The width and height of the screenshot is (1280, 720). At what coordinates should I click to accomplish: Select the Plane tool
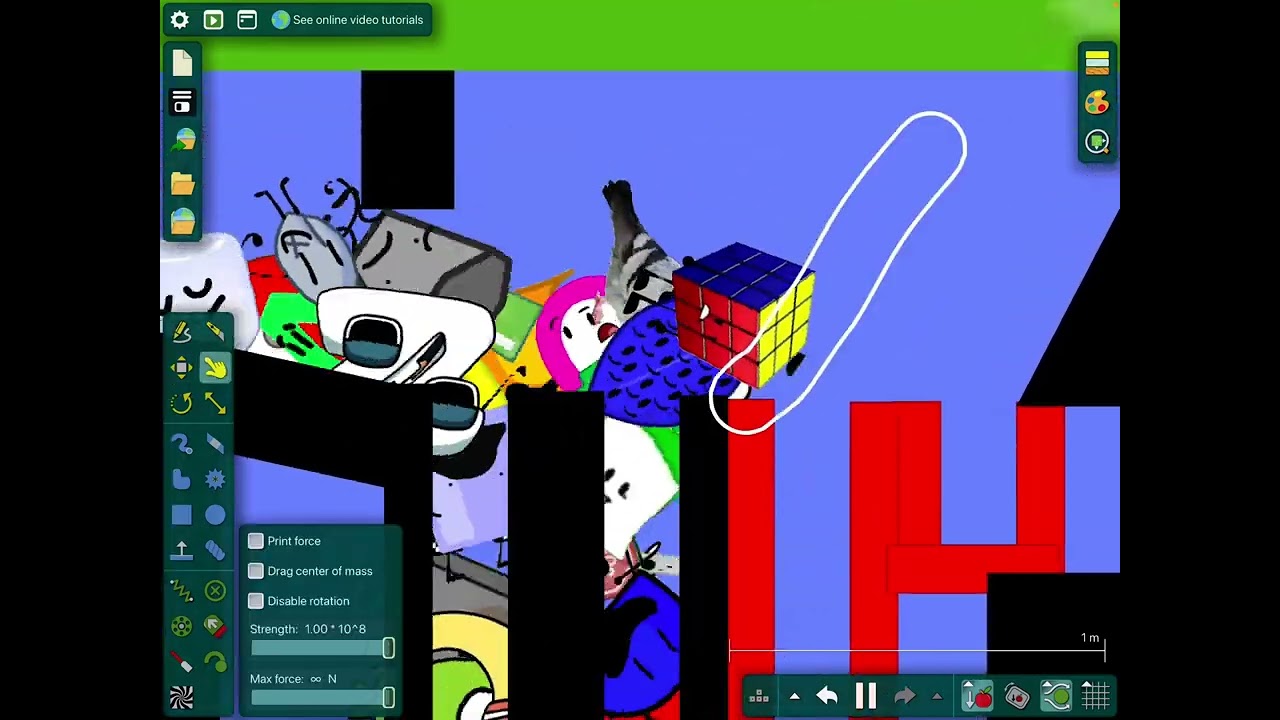181,551
